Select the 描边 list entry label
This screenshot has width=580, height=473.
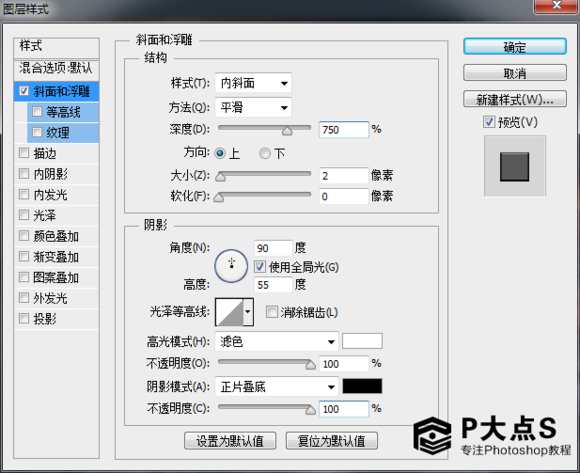click(x=45, y=153)
